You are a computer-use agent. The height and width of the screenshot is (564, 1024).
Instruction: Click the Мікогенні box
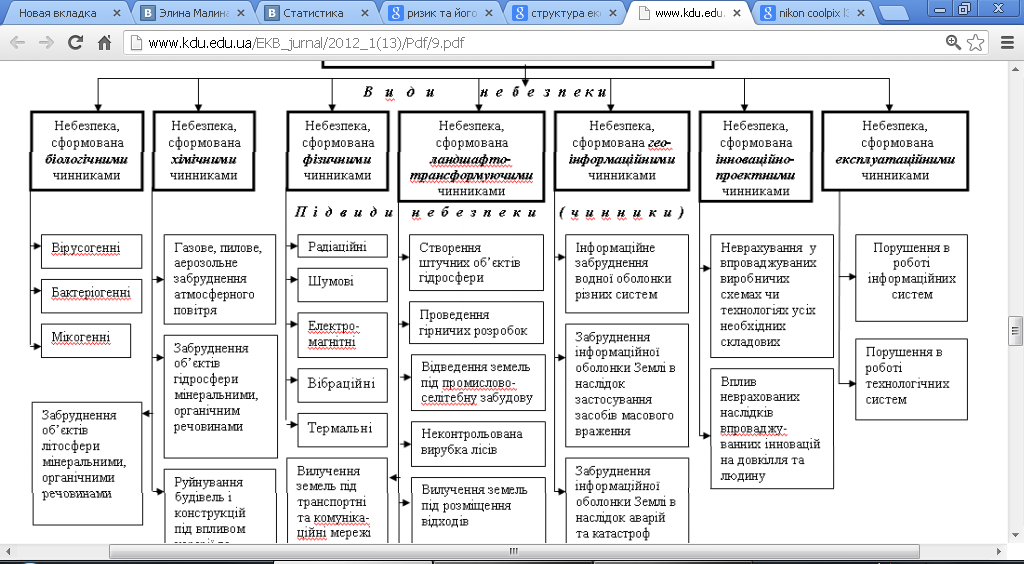coord(86,340)
